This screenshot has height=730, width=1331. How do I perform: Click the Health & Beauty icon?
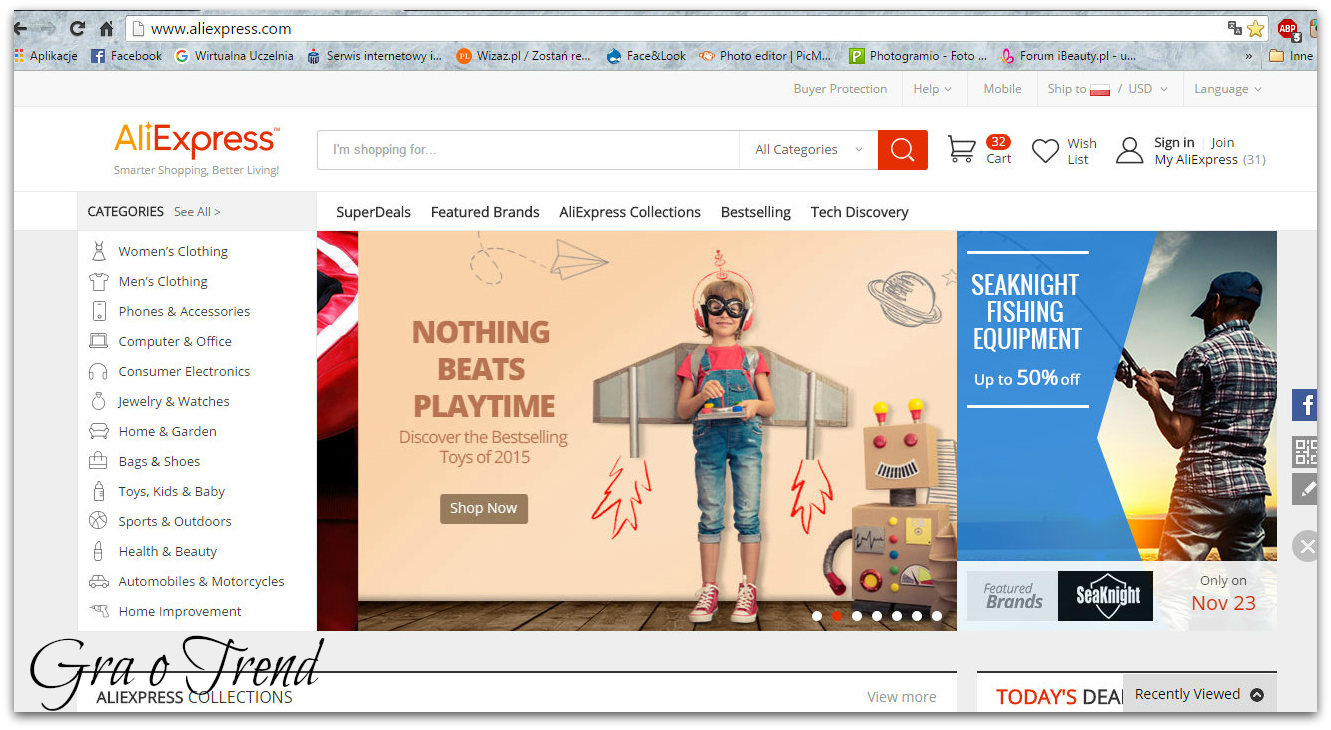[98, 551]
